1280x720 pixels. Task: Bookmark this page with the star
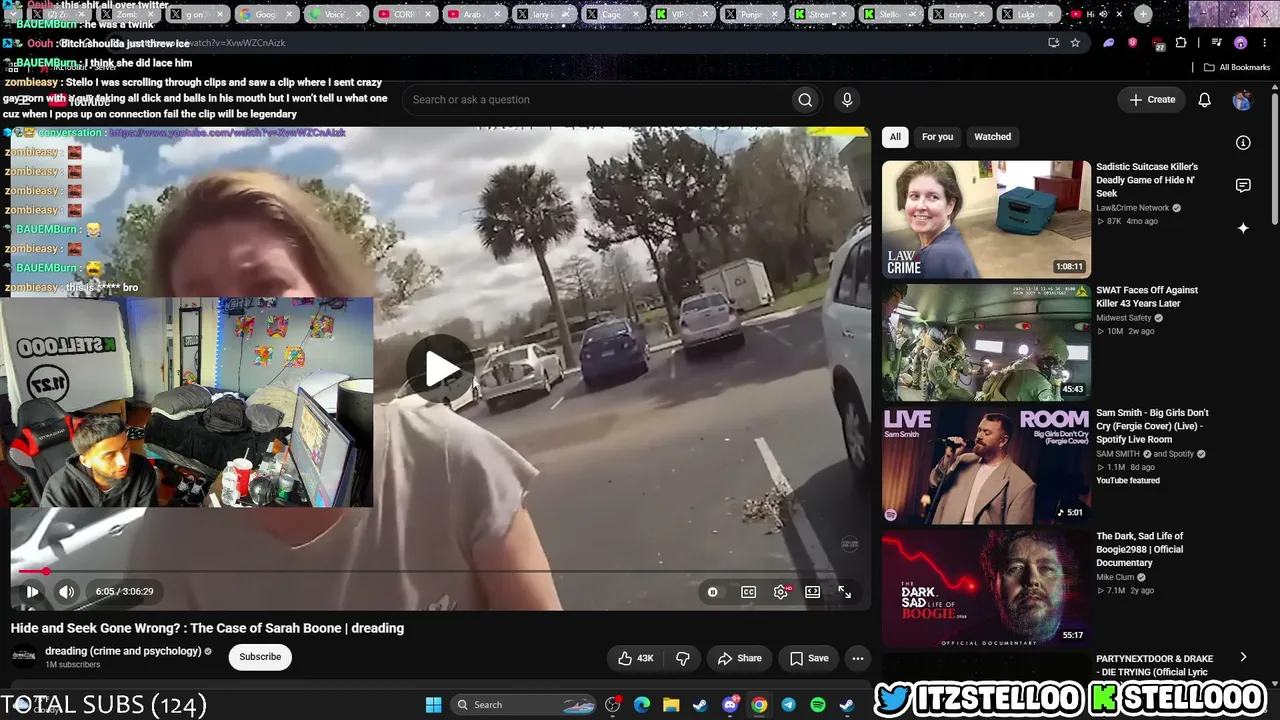pos(1075,43)
